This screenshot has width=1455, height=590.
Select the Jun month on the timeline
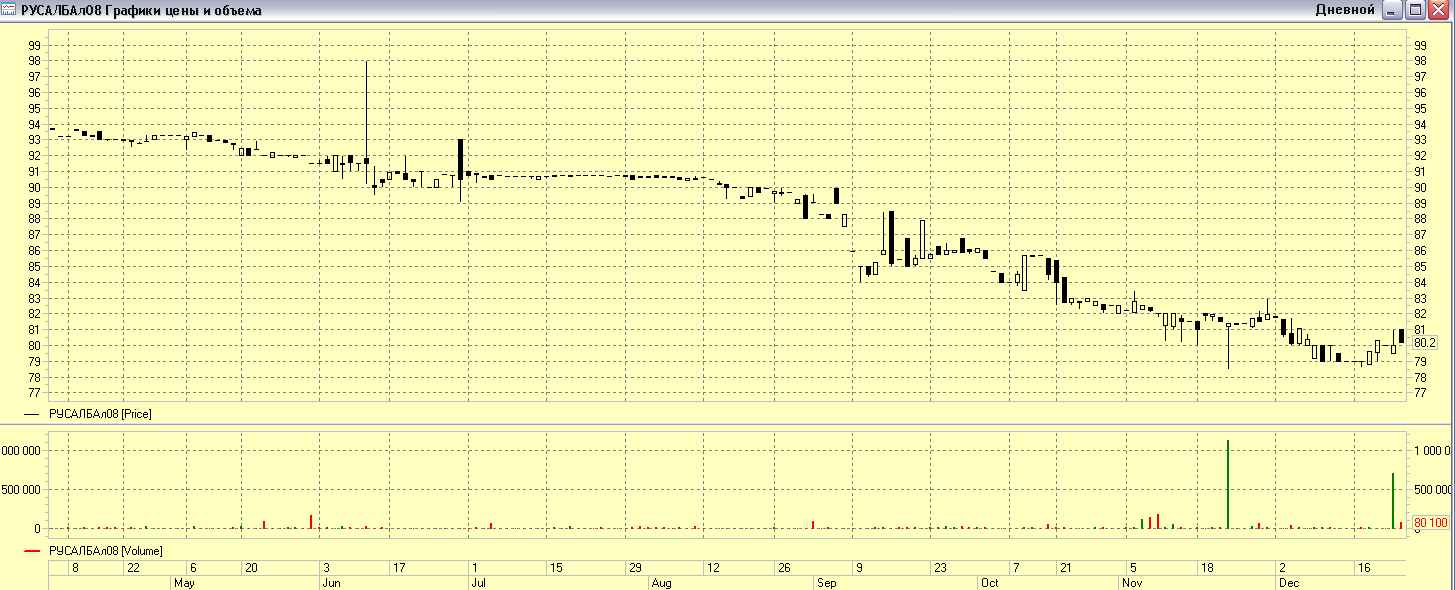[x=329, y=581]
